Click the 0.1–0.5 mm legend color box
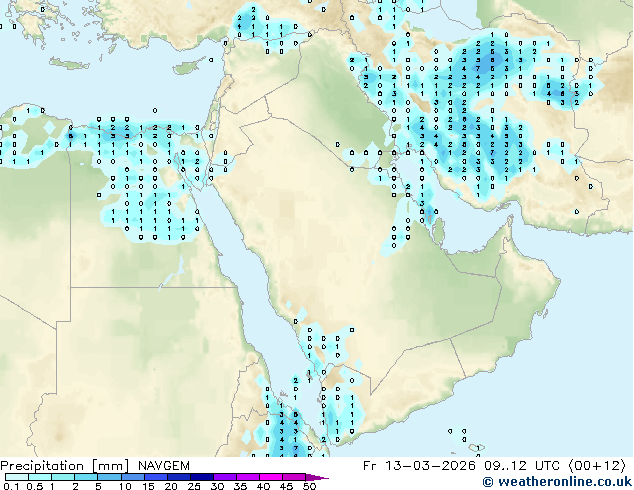The height and width of the screenshot is (490, 634). coord(17,477)
